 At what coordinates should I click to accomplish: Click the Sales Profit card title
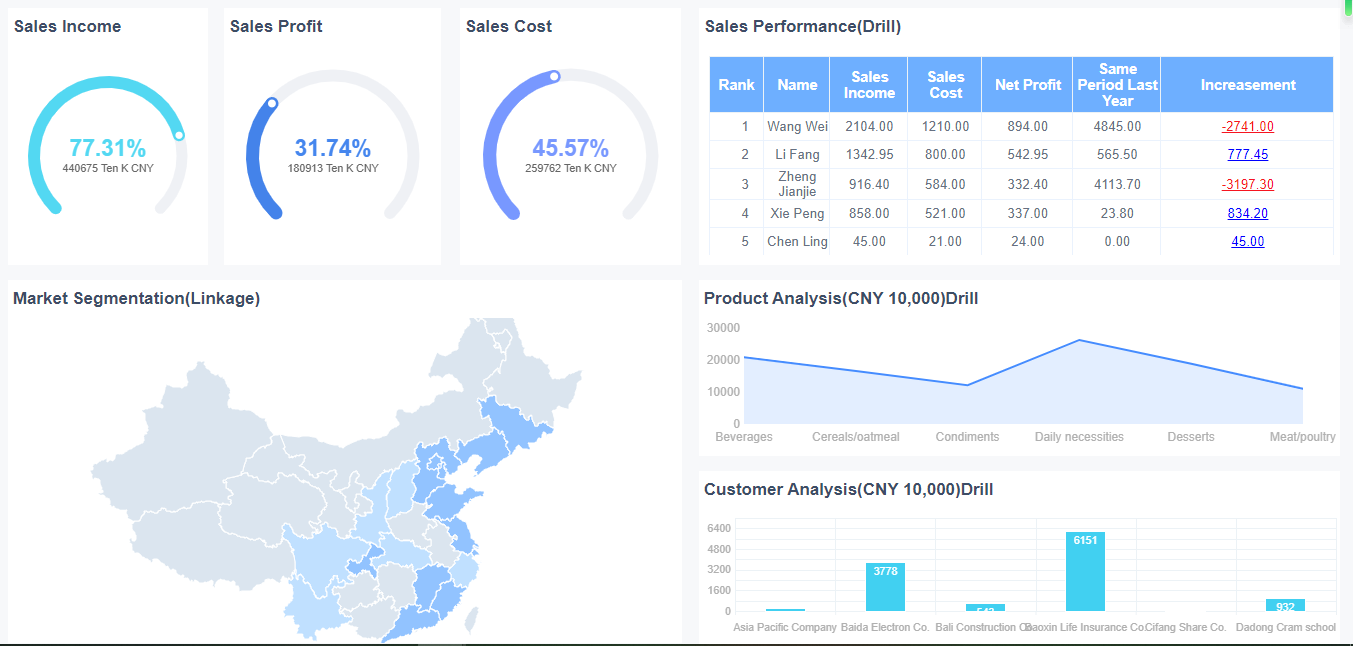(276, 27)
